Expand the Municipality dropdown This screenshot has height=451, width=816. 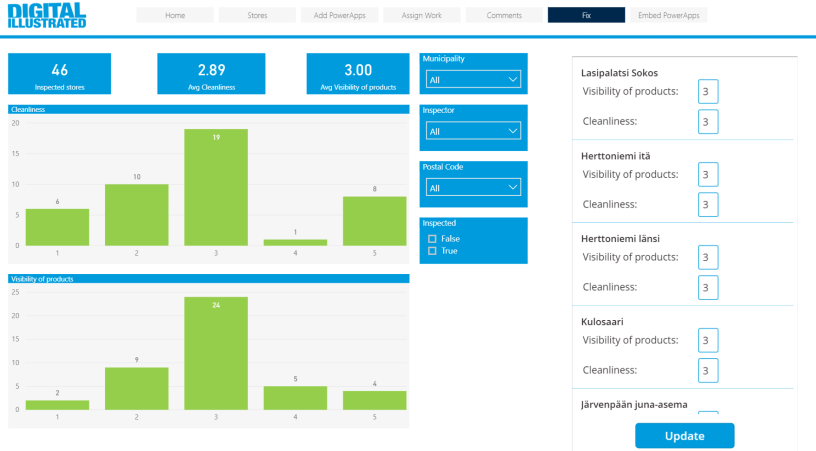coord(473,79)
